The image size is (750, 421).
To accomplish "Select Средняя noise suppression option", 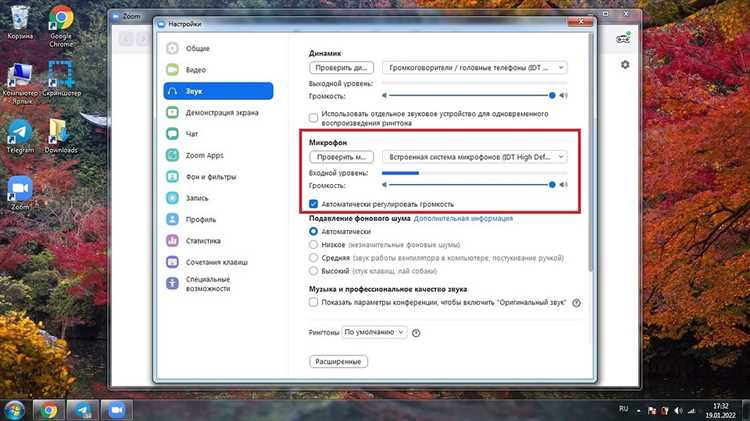I will pyautogui.click(x=313, y=258).
